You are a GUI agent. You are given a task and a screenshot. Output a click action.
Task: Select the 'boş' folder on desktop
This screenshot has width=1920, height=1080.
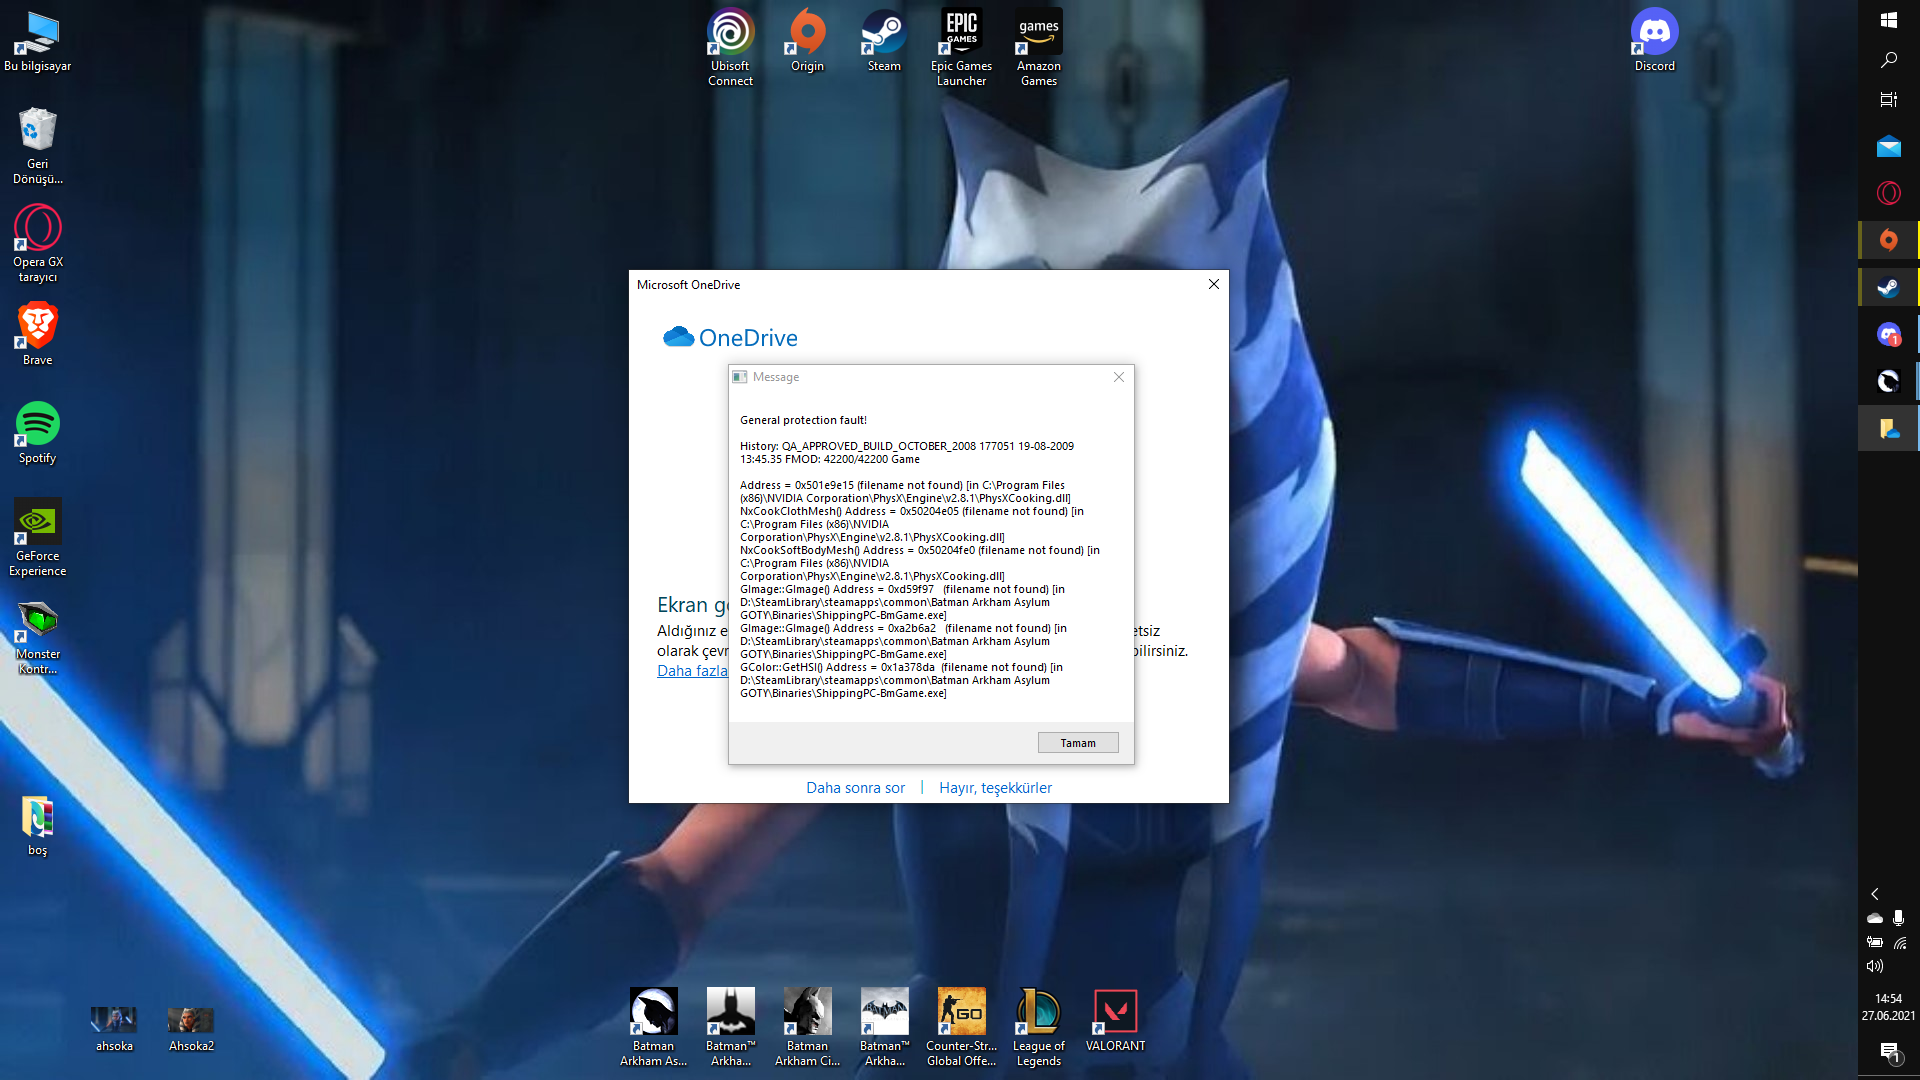38,825
